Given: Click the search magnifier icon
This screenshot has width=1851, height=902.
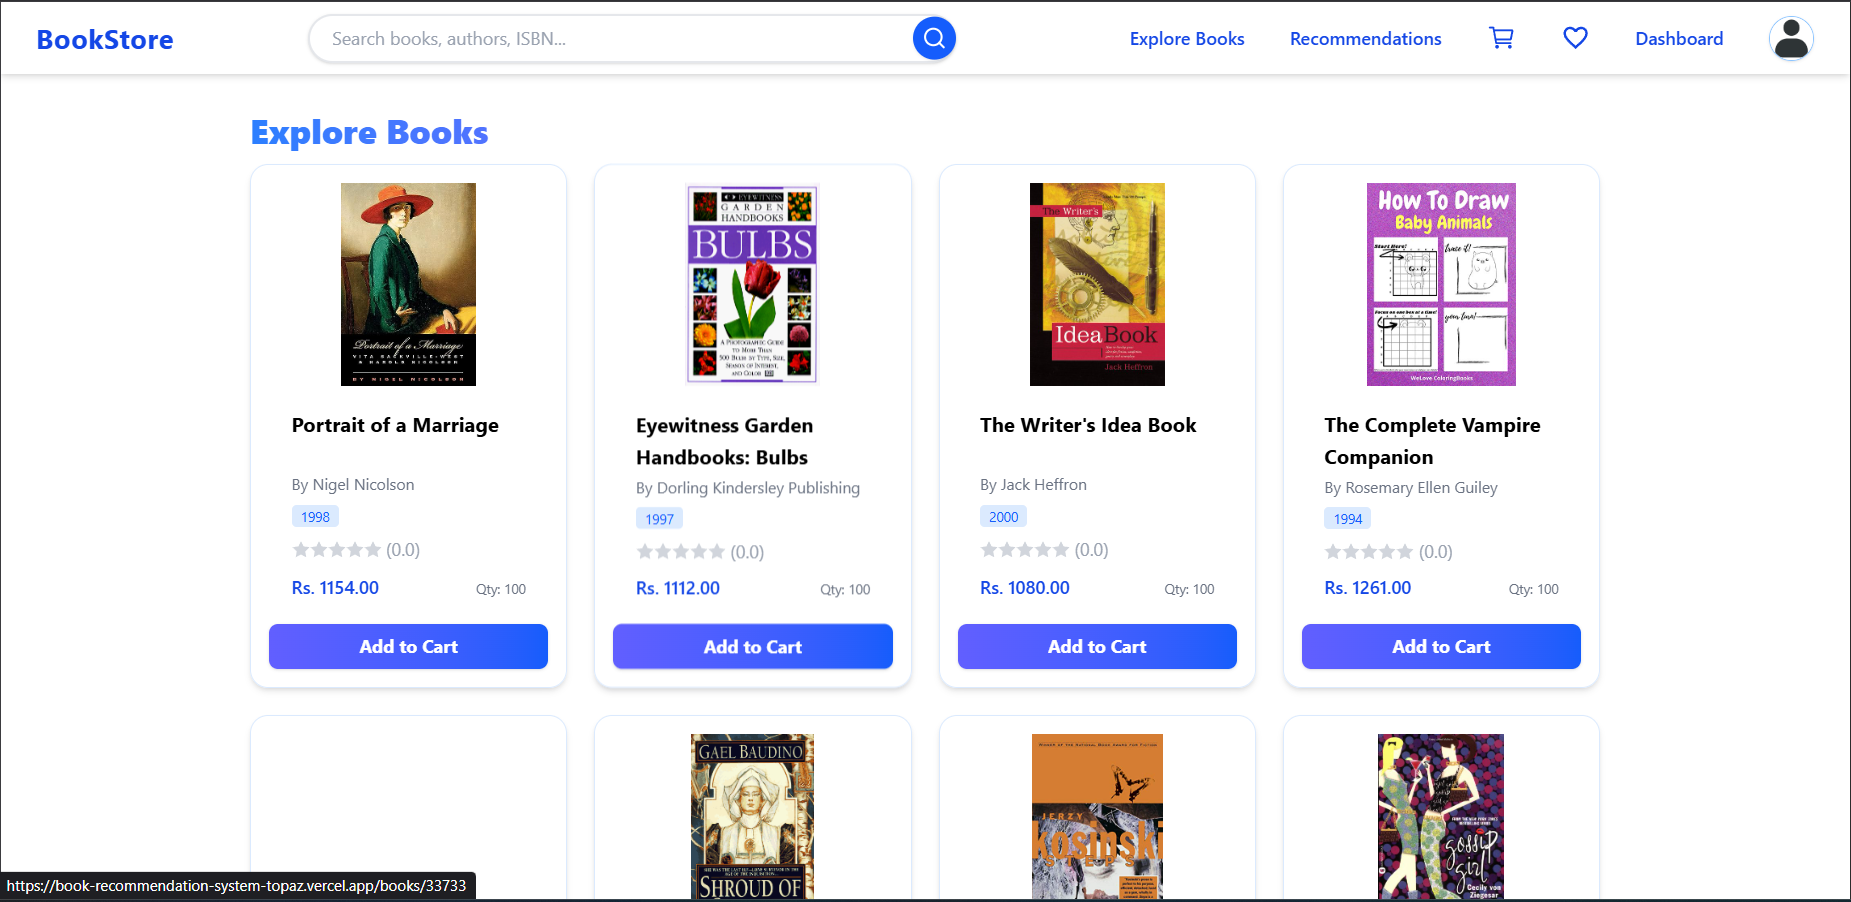Looking at the screenshot, I should click(x=933, y=38).
